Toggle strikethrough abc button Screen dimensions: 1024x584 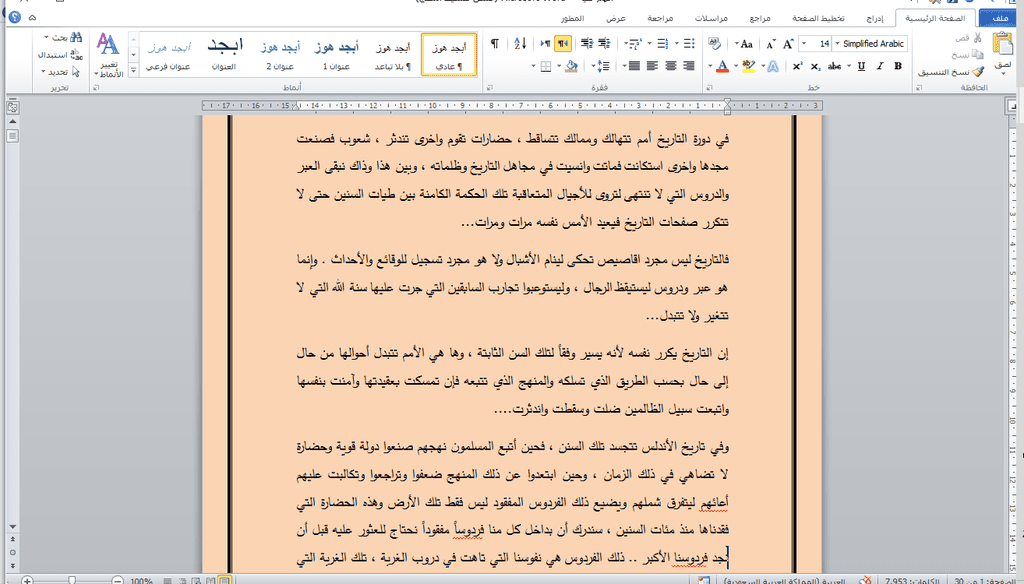coord(835,66)
